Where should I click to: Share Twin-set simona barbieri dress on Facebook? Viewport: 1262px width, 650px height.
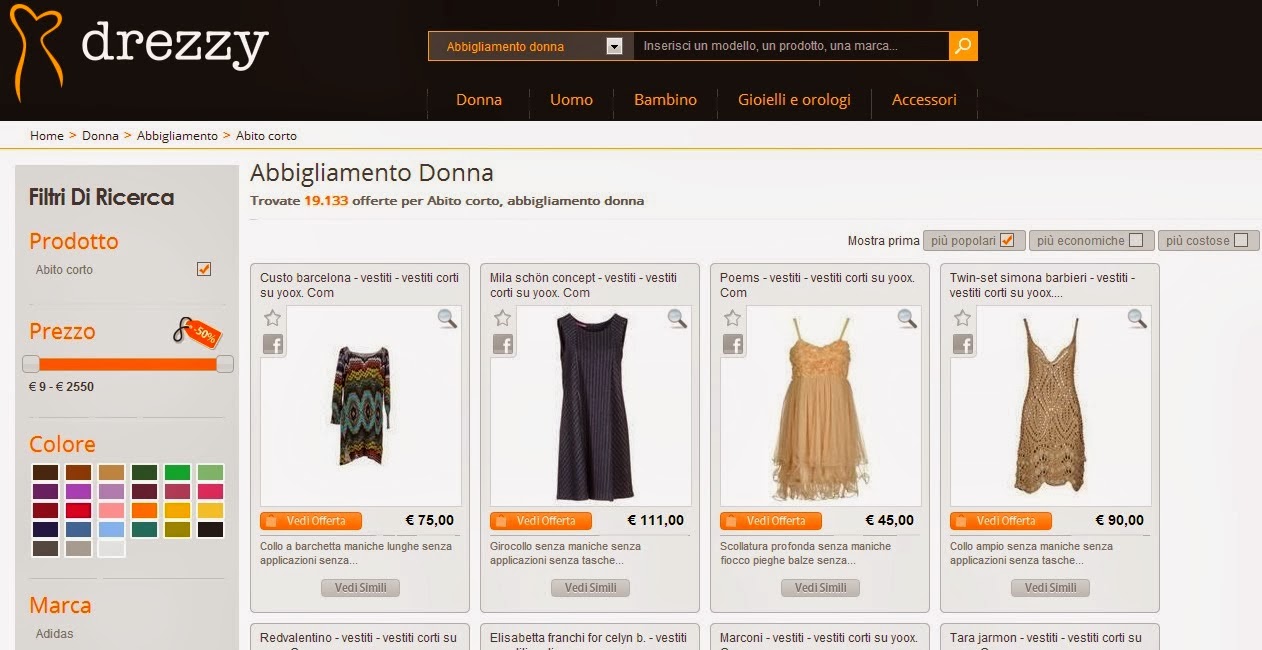[x=963, y=344]
